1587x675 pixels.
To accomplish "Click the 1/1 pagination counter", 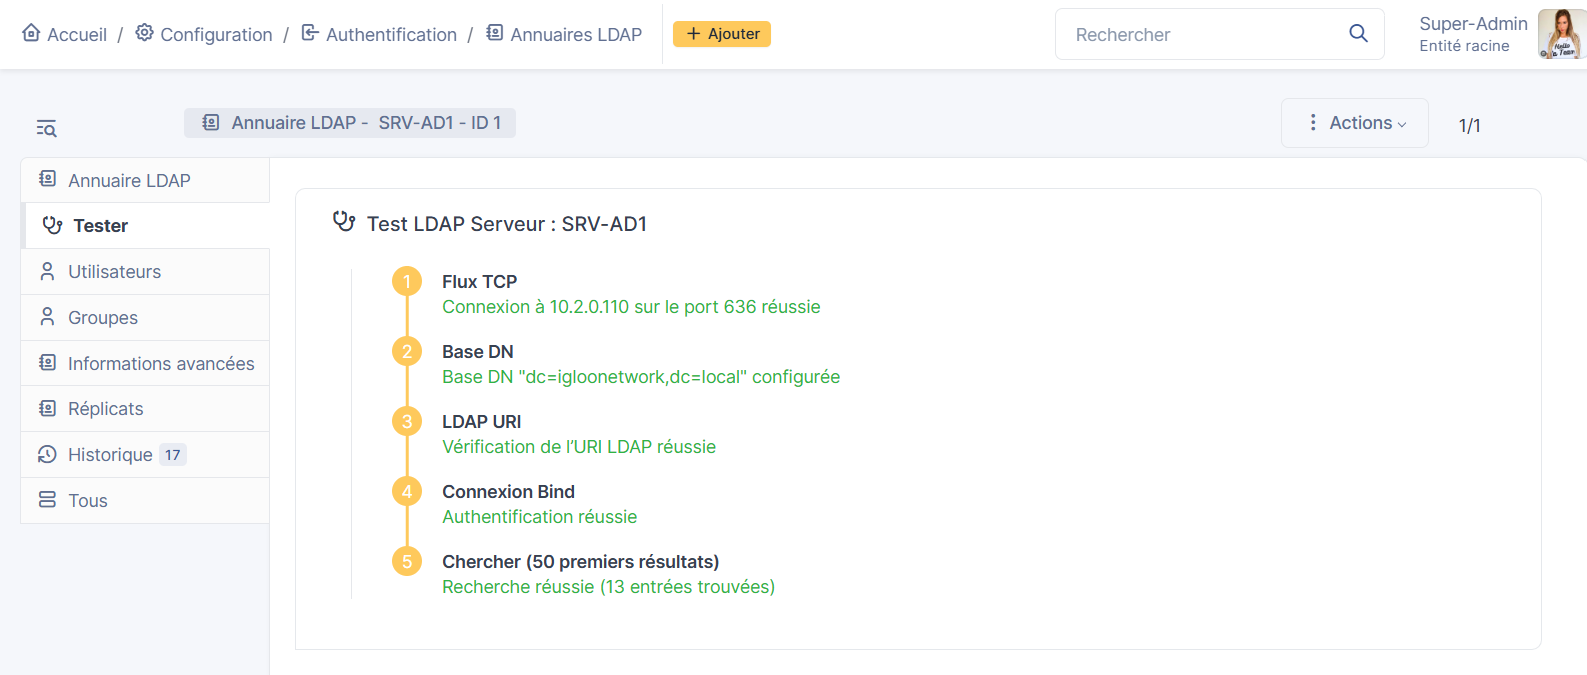I will 1469,125.
